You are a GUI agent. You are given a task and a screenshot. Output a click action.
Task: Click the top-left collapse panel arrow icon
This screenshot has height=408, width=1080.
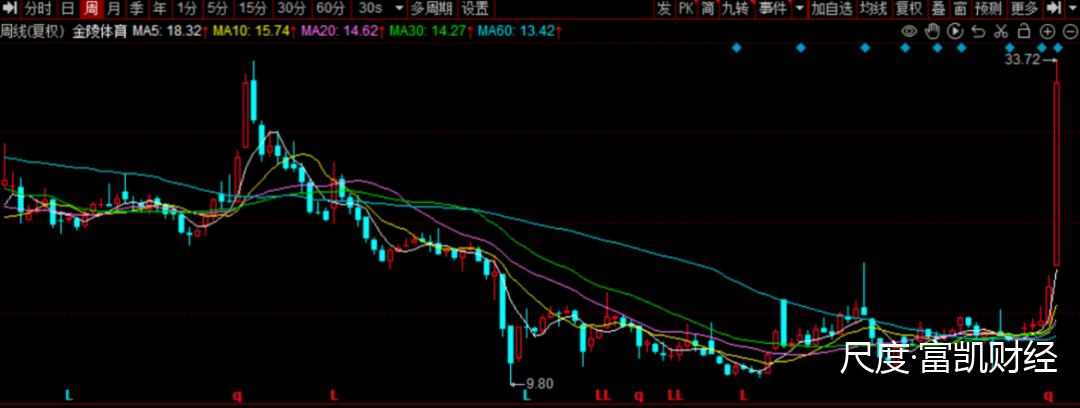[x=11, y=9]
